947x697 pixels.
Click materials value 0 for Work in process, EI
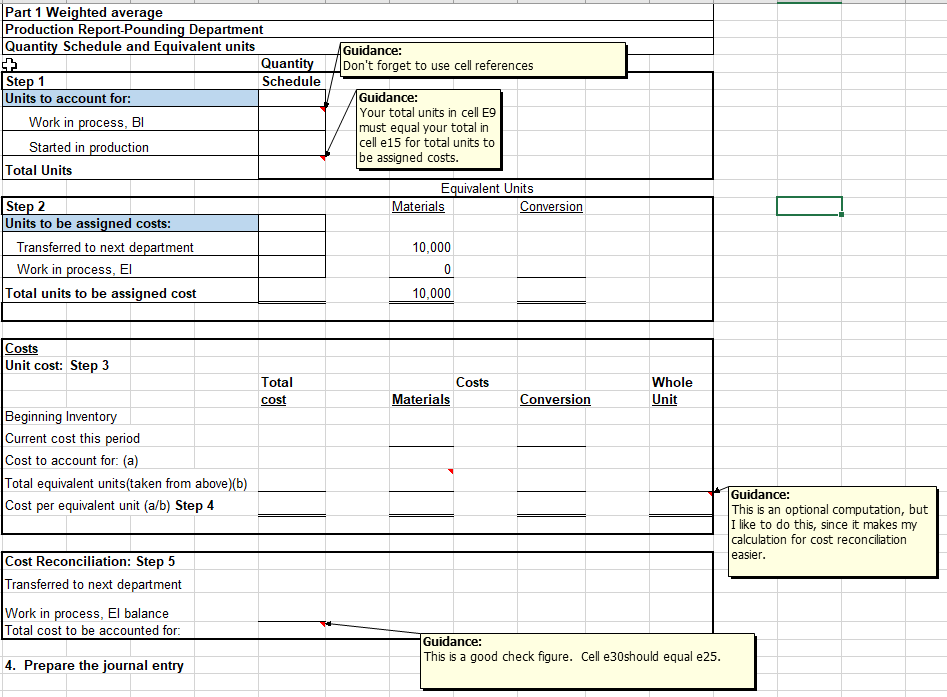(x=422, y=269)
